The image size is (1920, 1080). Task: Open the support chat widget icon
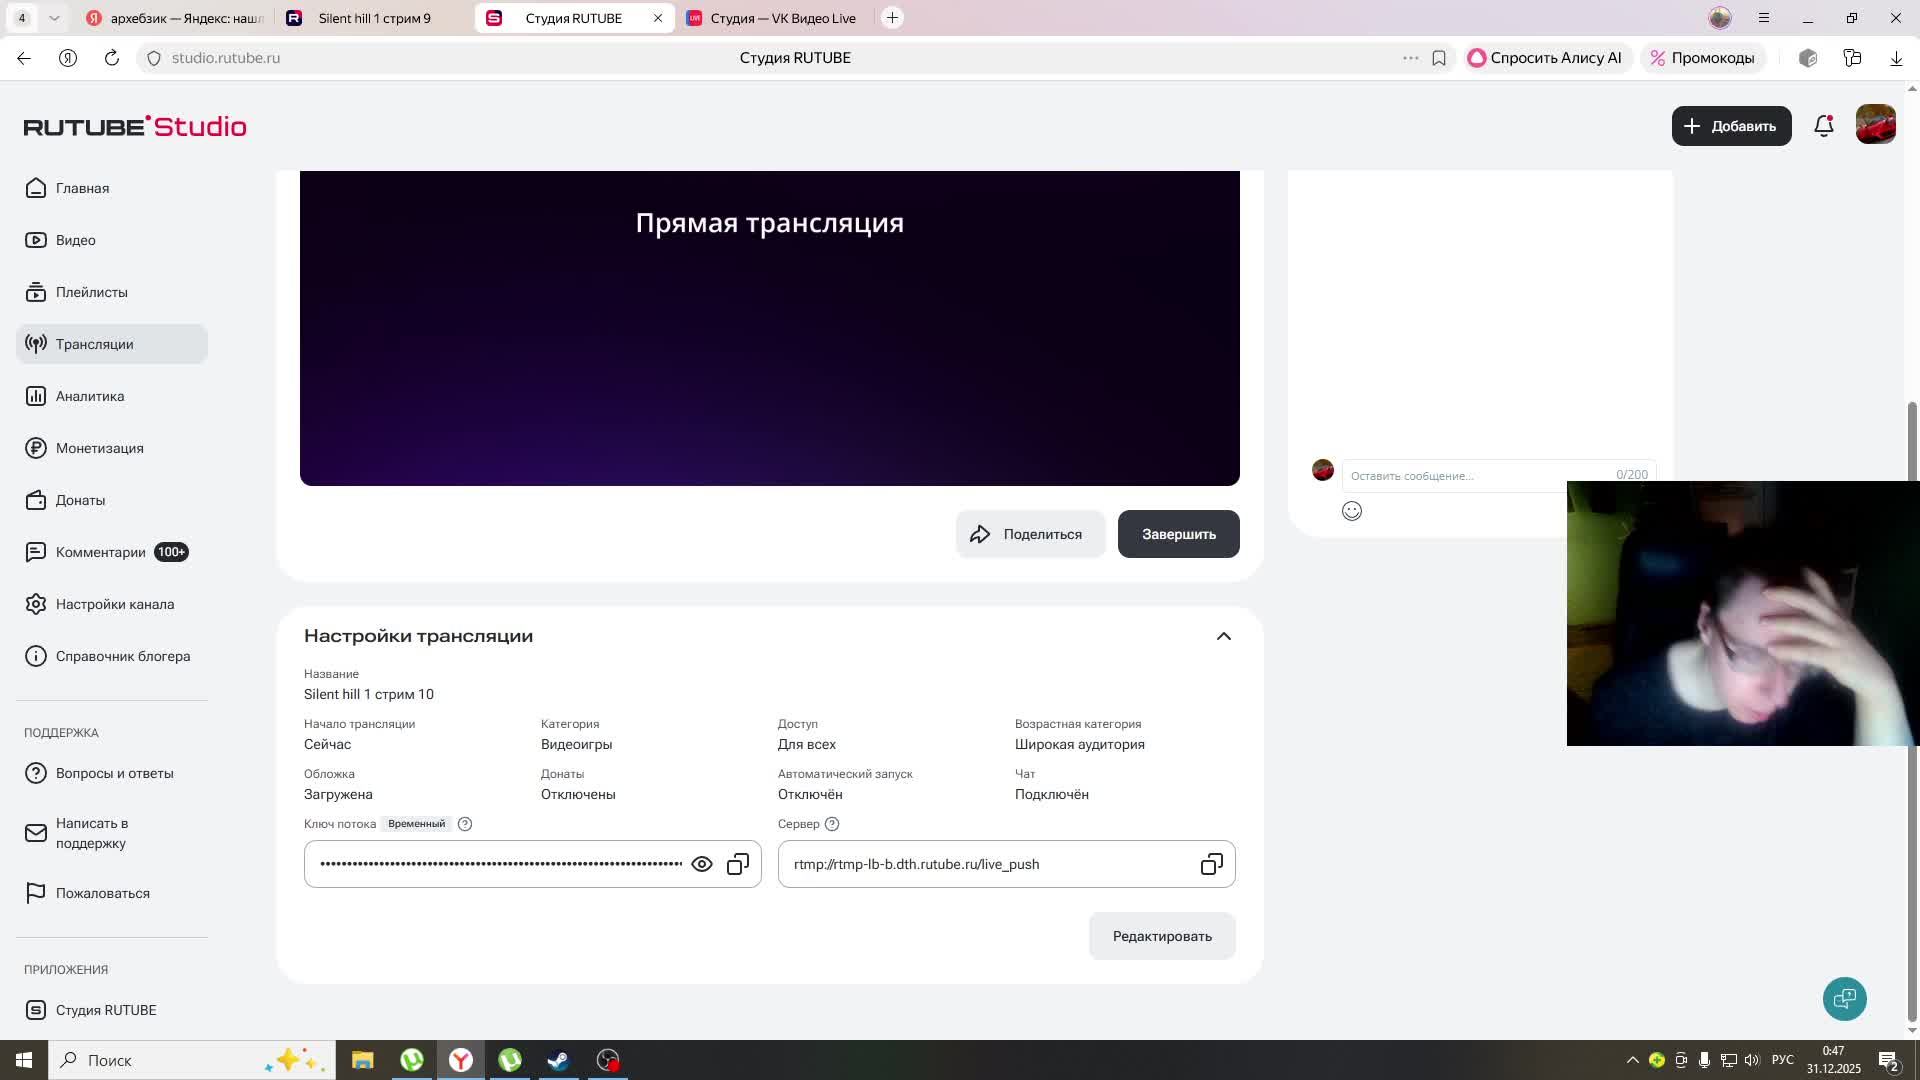pos(1844,998)
